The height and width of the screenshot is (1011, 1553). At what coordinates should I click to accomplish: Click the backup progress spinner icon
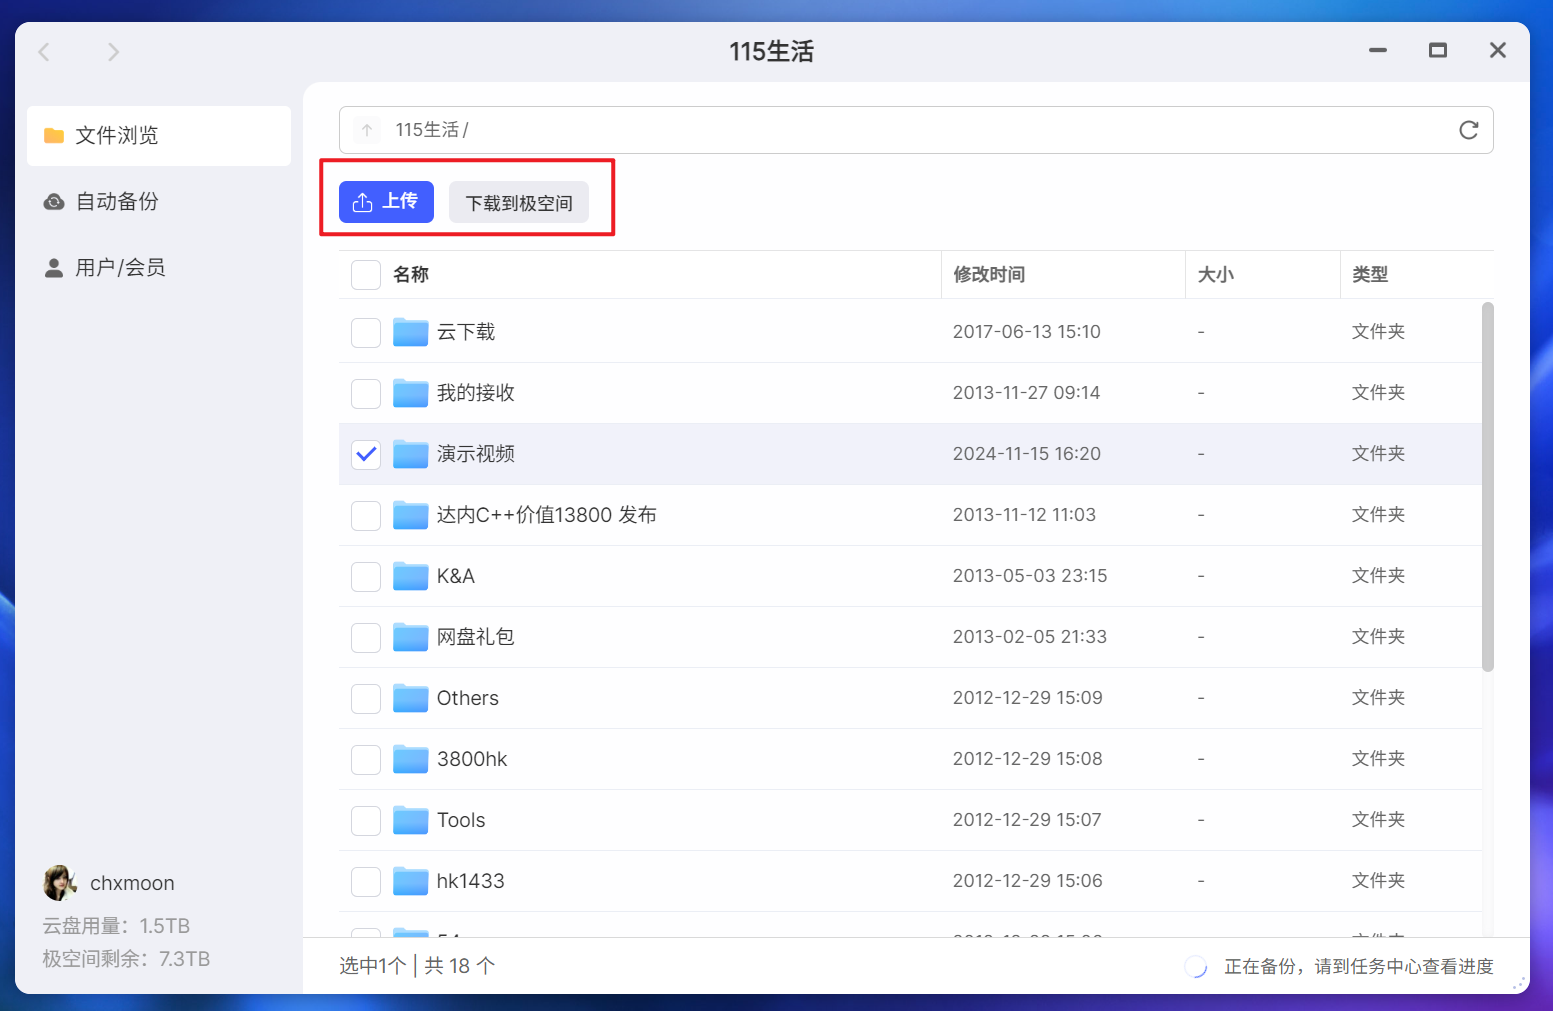tap(1196, 966)
